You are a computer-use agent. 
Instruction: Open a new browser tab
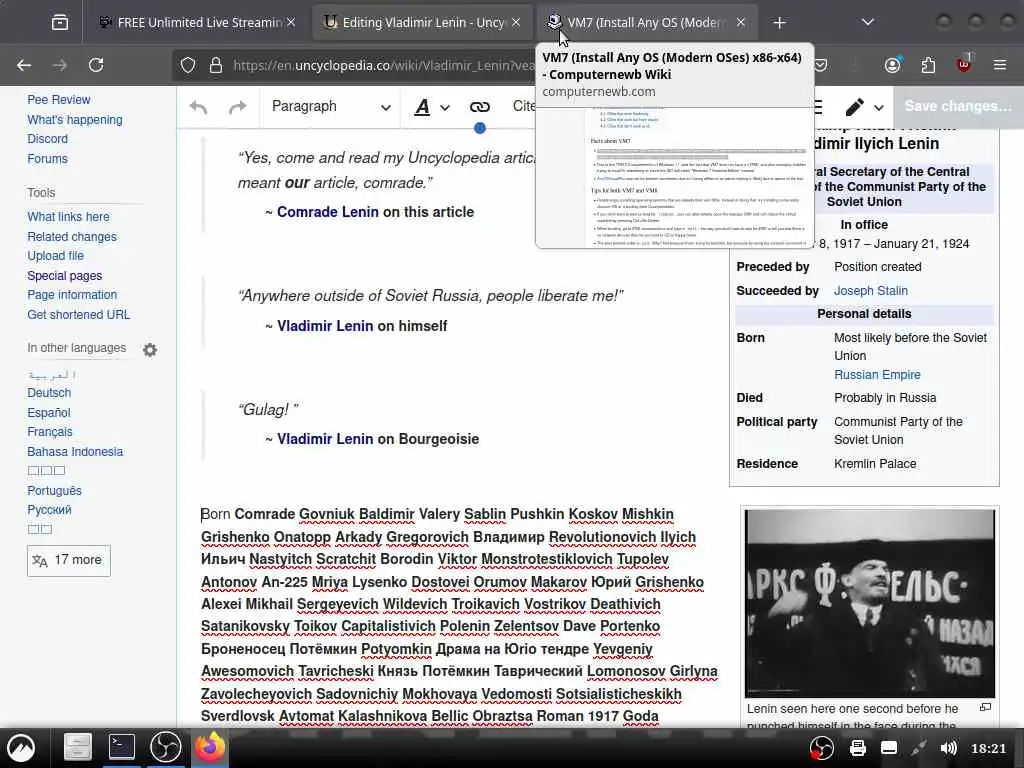(779, 23)
